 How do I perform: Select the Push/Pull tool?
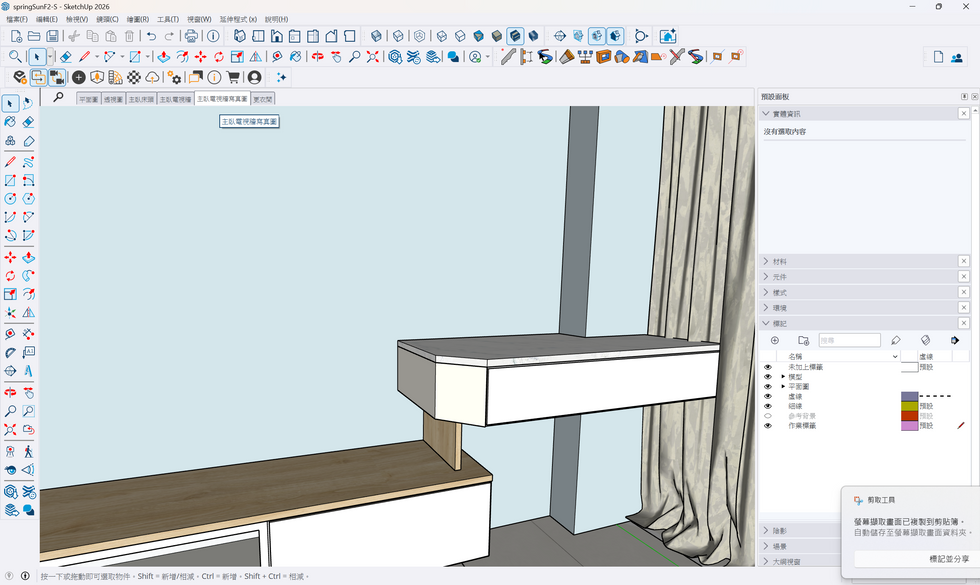(163, 57)
